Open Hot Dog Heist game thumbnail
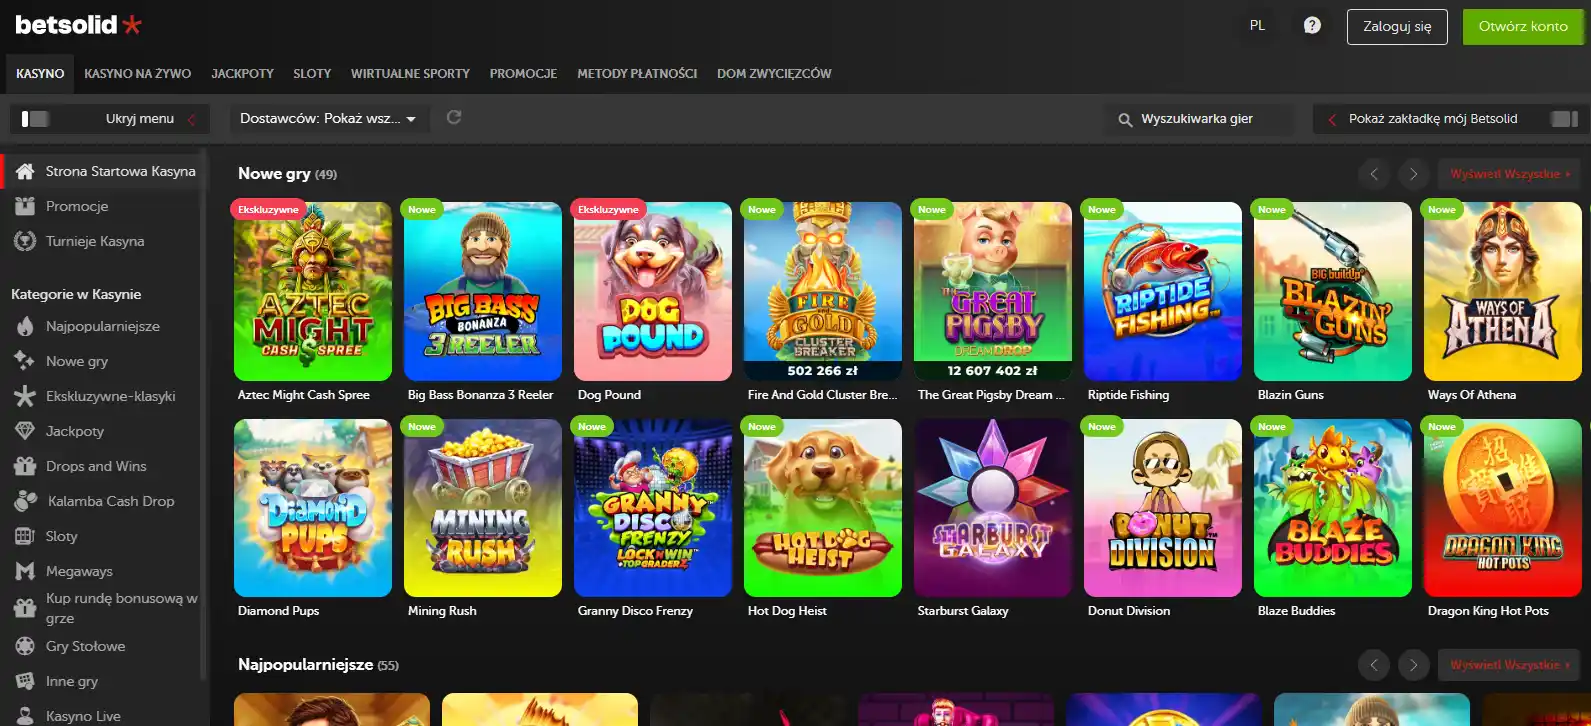 pyautogui.click(x=823, y=508)
